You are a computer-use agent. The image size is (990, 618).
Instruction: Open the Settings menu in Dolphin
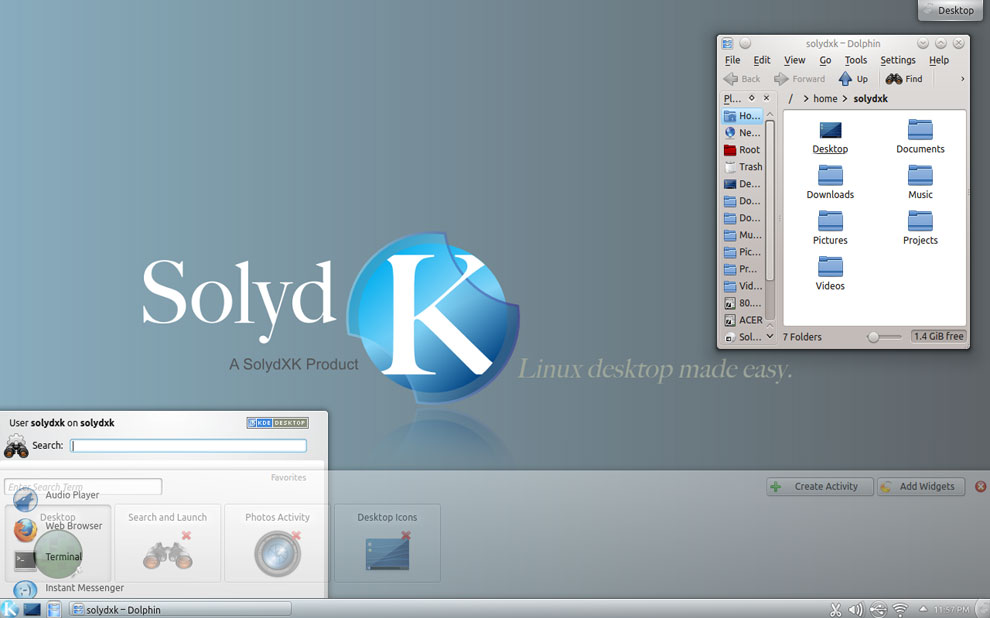pyautogui.click(x=898, y=60)
